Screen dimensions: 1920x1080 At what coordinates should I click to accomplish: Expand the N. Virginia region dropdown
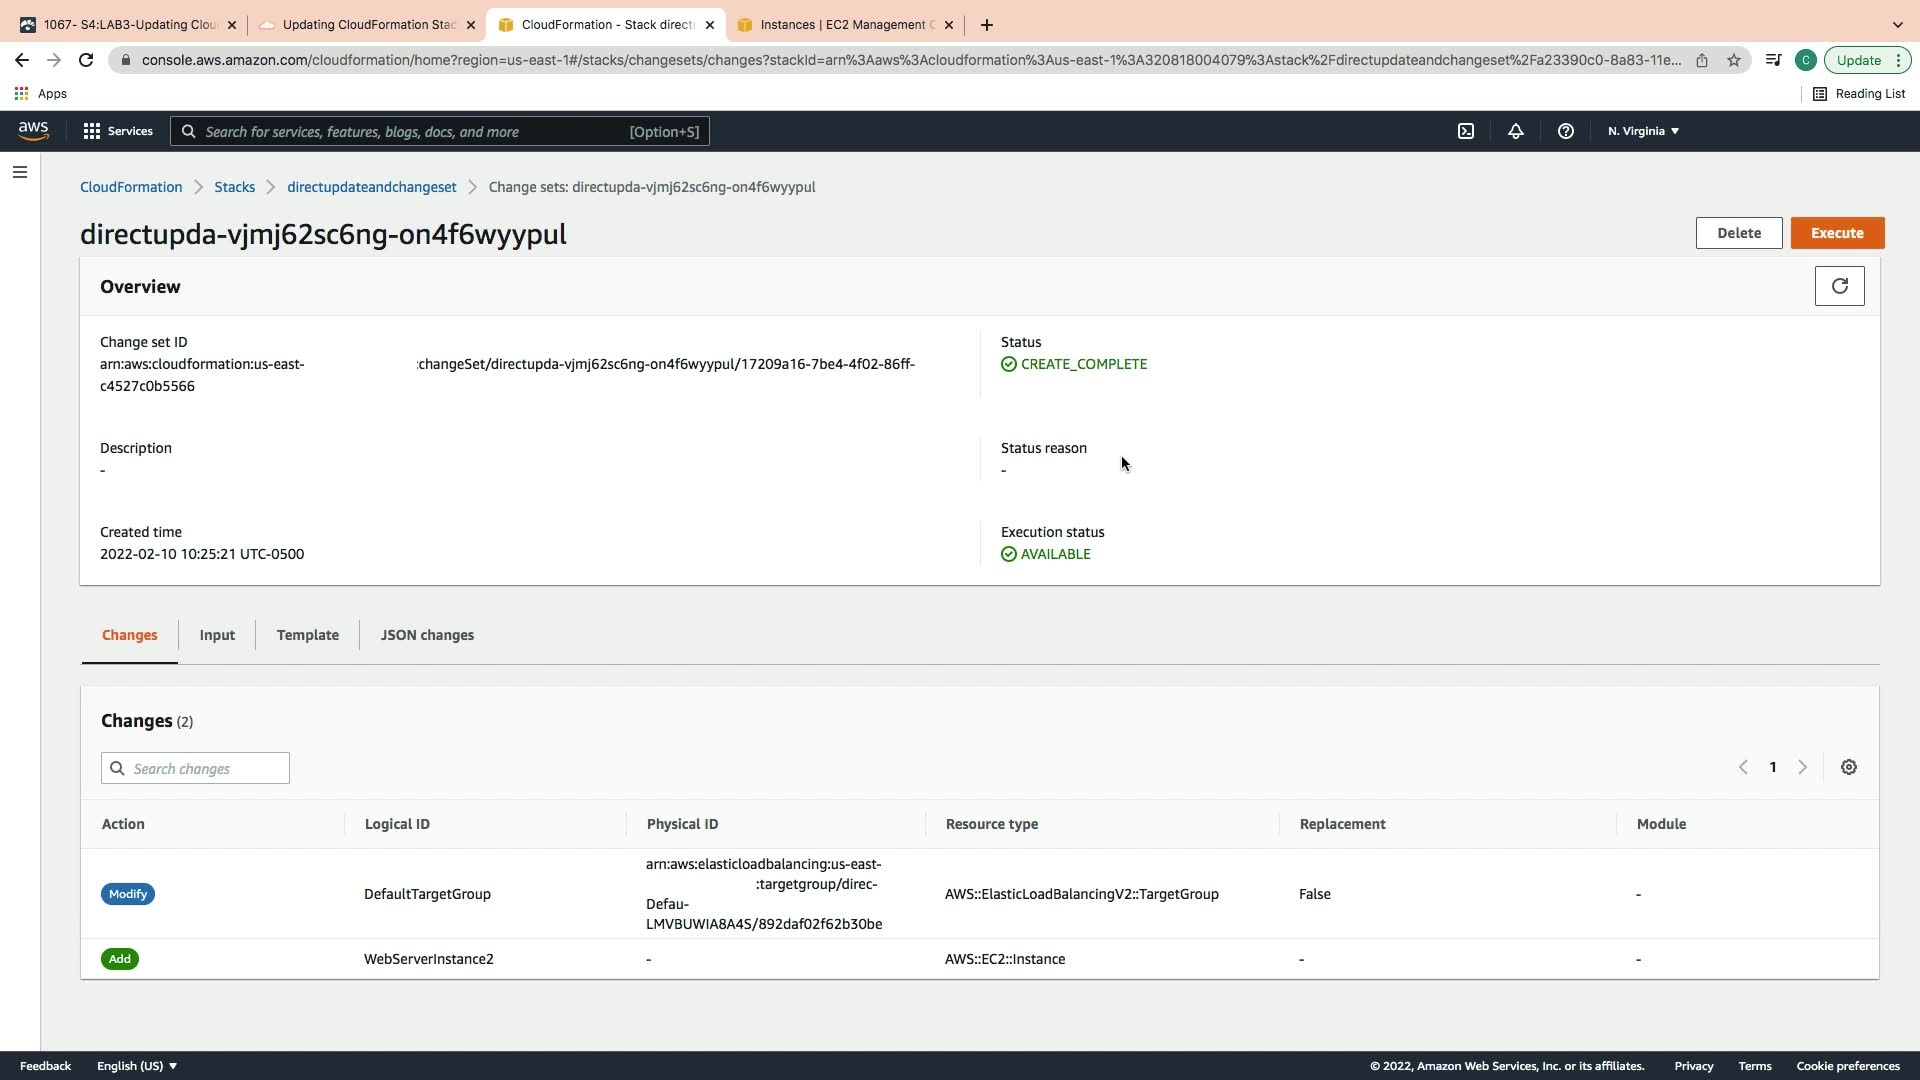(x=1643, y=131)
